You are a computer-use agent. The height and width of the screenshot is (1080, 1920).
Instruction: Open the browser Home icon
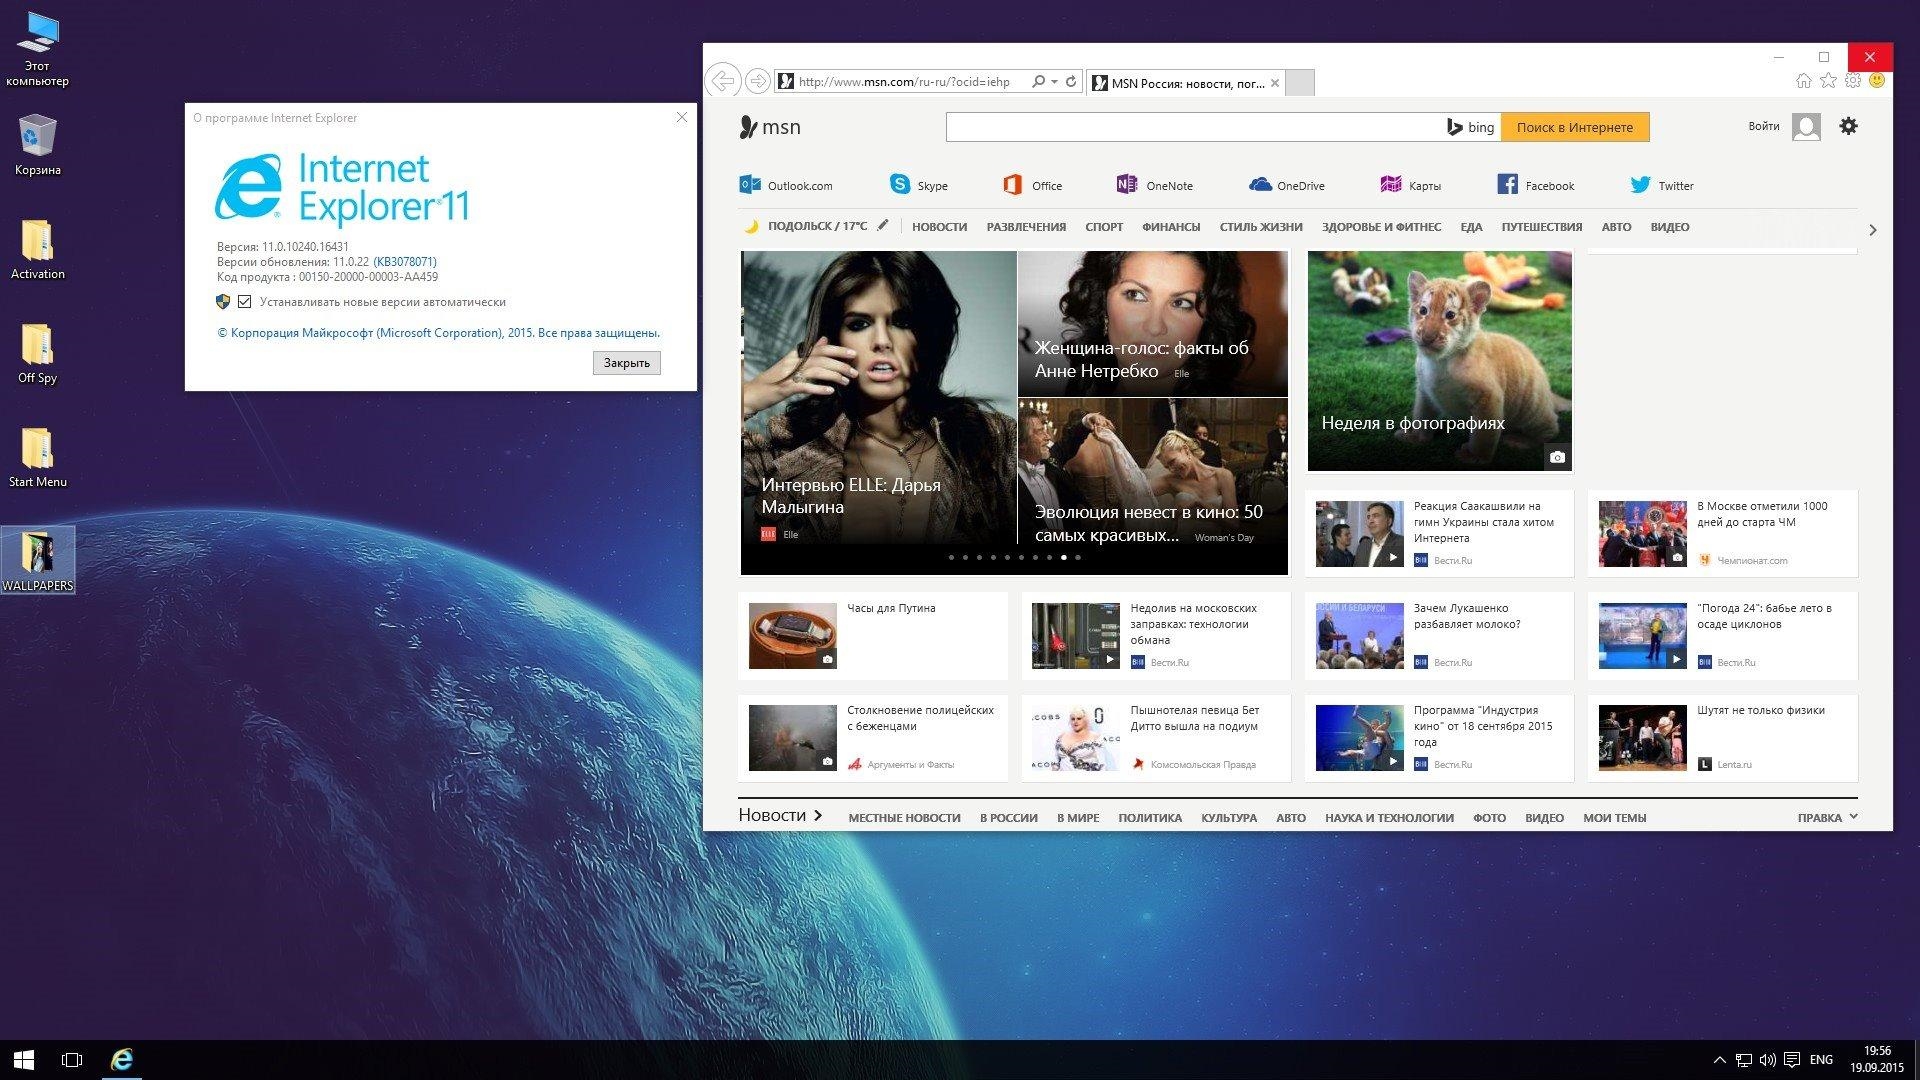point(1804,80)
